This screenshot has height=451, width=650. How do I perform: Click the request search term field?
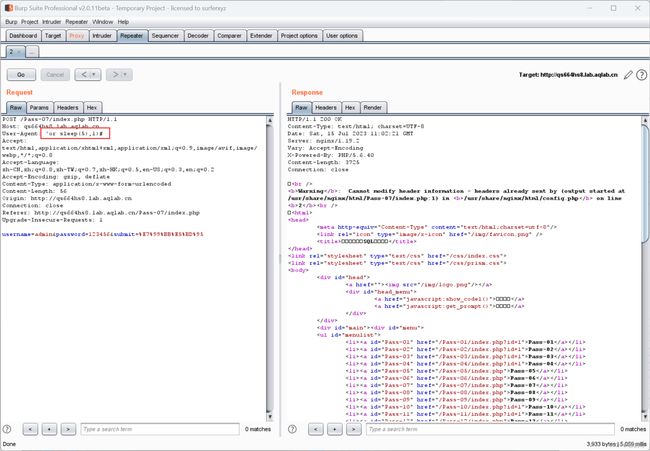(160, 429)
